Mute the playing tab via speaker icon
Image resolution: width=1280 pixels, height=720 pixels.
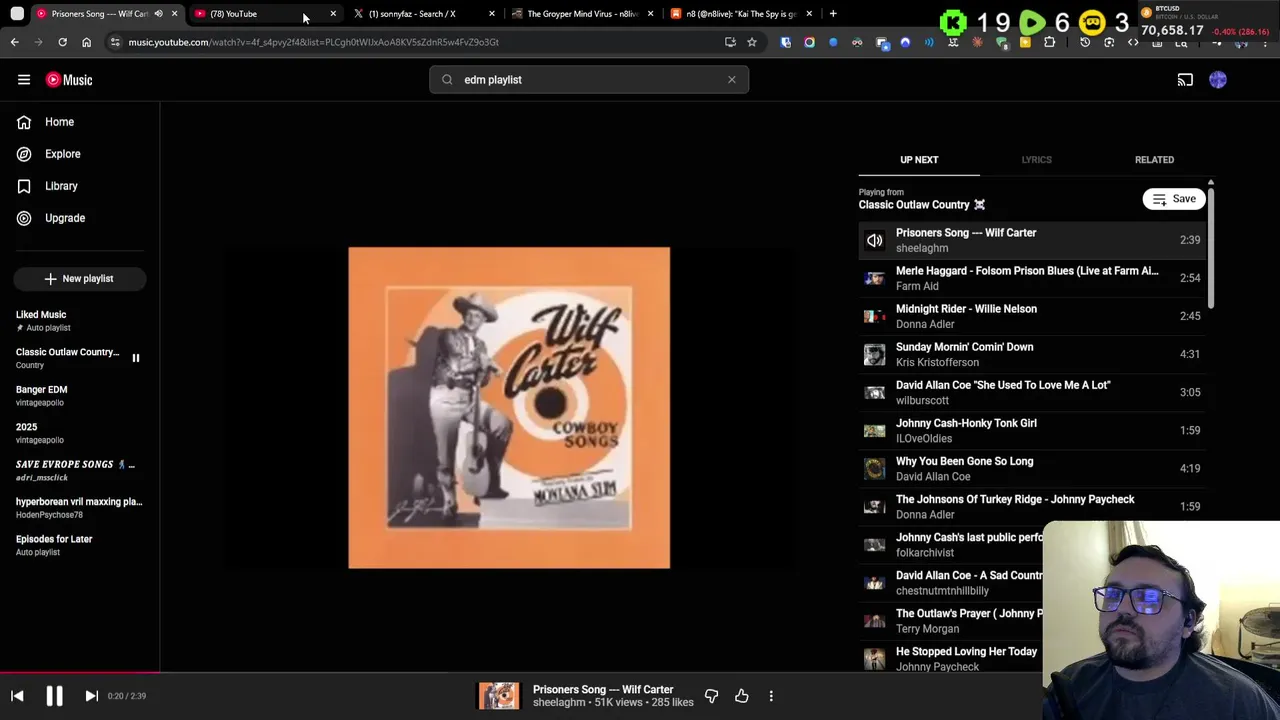coord(158,14)
